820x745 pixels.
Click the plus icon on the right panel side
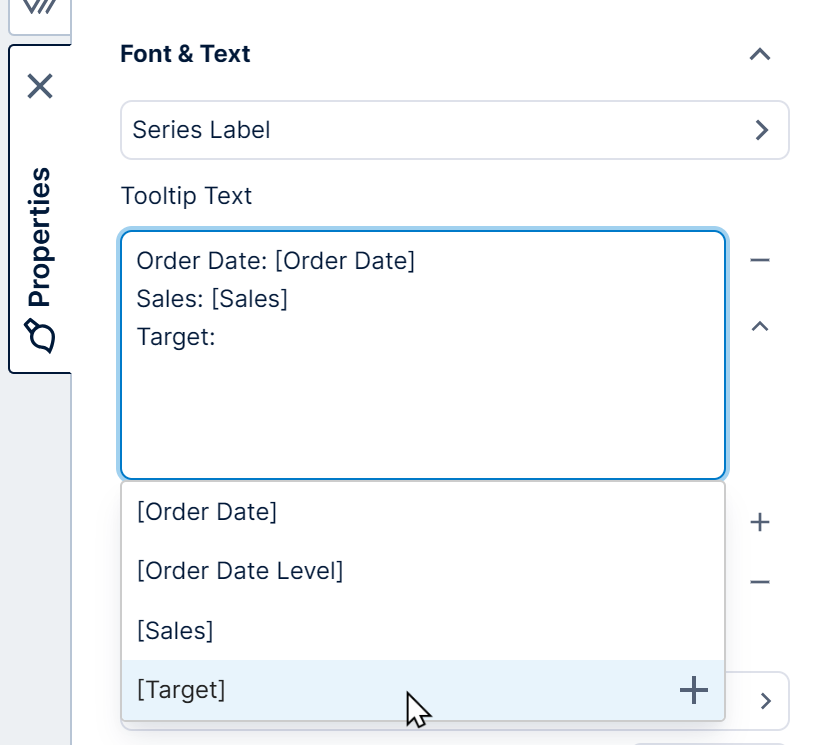(x=761, y=522)
